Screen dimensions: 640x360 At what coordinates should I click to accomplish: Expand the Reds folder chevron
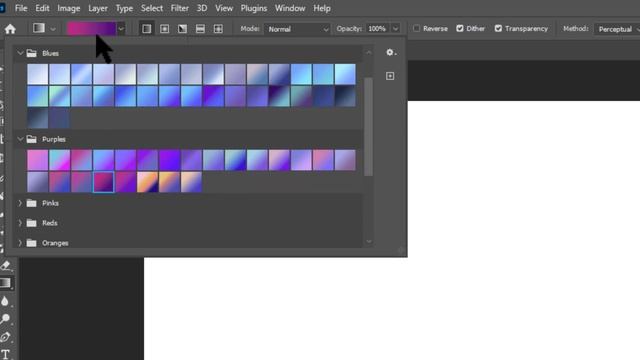pyautogui.click(x=20, y=223)
